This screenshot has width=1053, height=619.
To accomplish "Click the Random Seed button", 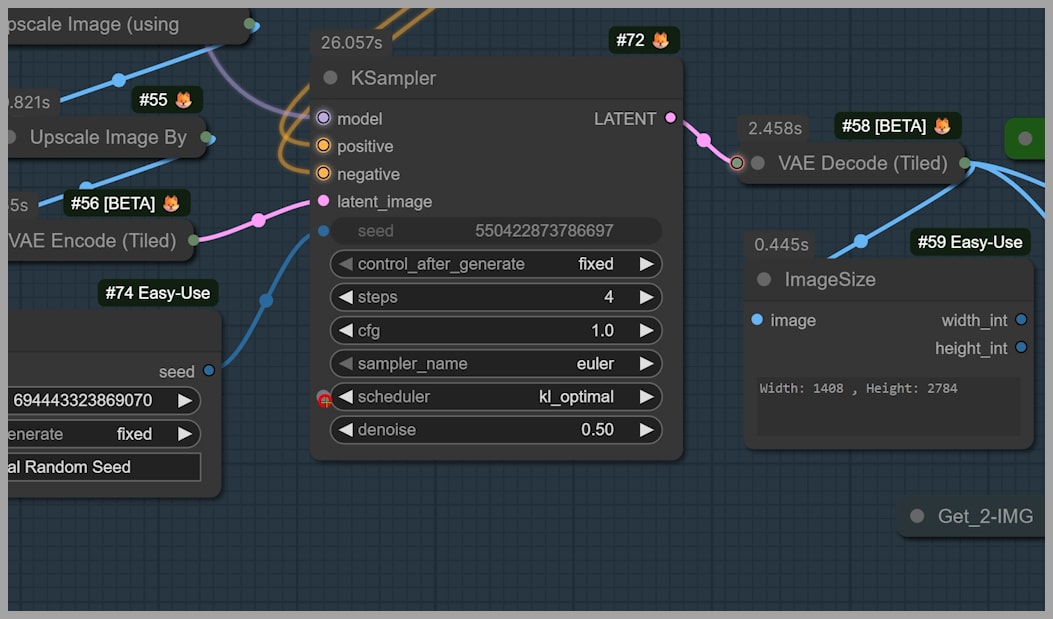I will pyautogui.click(x=100, y=467).
